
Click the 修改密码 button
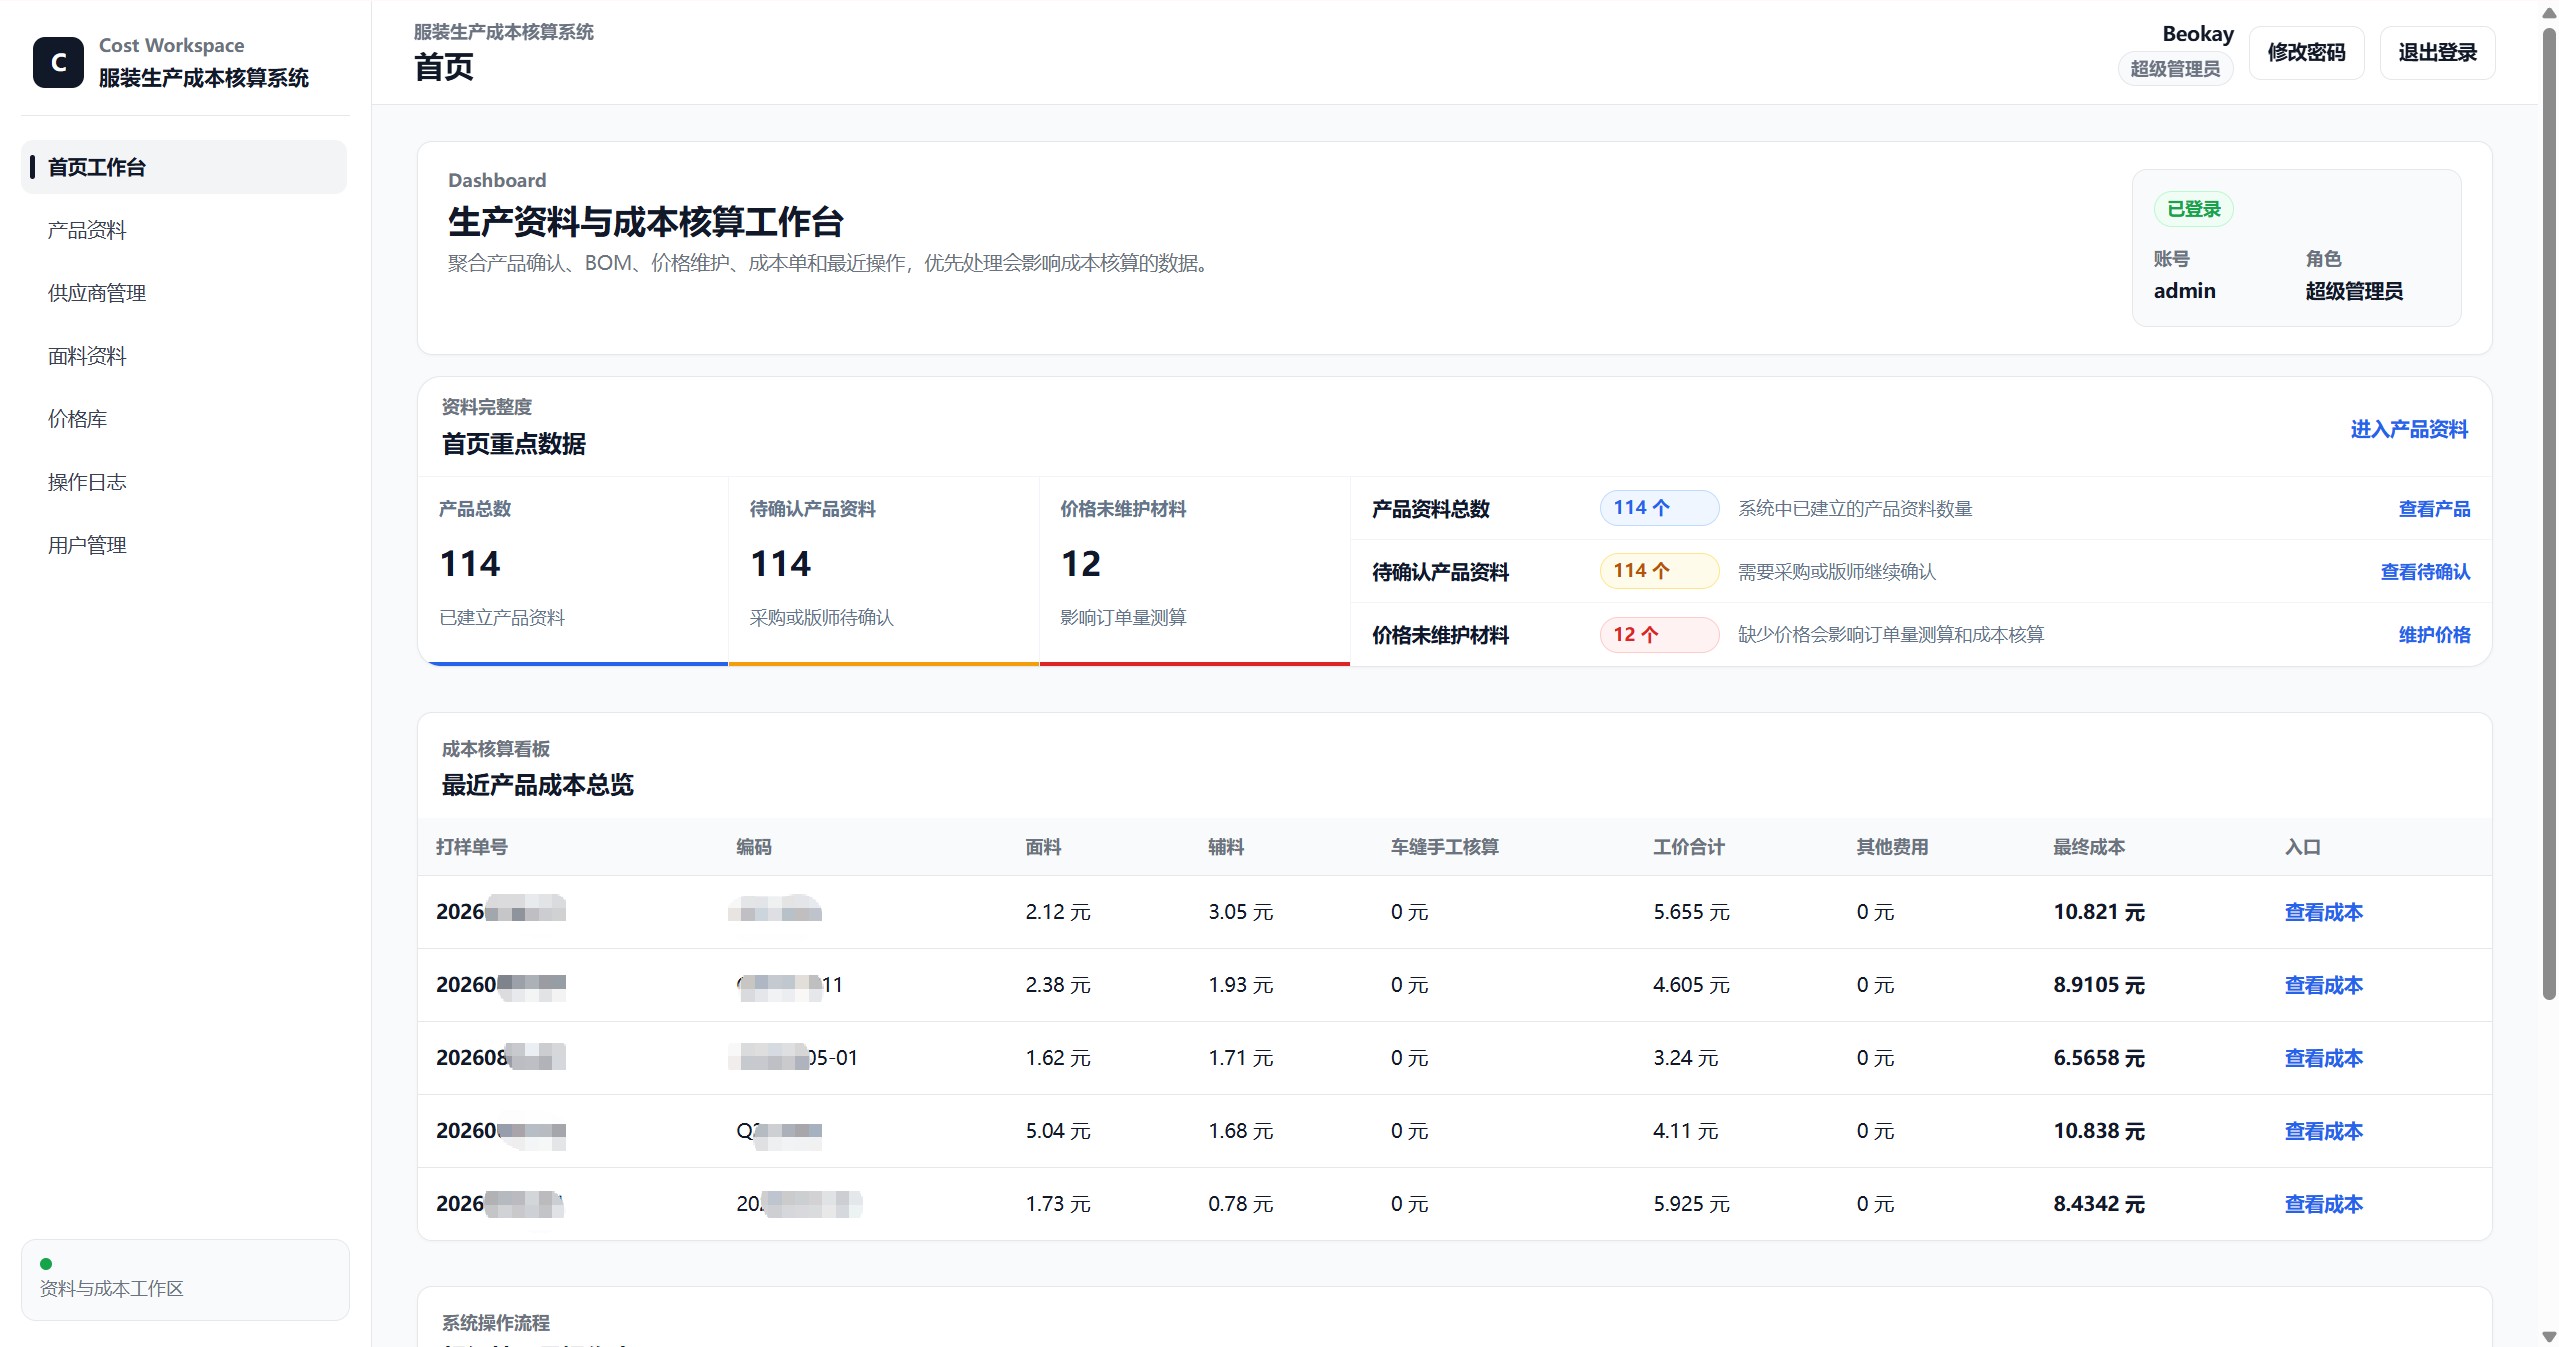pos(2306,52)
